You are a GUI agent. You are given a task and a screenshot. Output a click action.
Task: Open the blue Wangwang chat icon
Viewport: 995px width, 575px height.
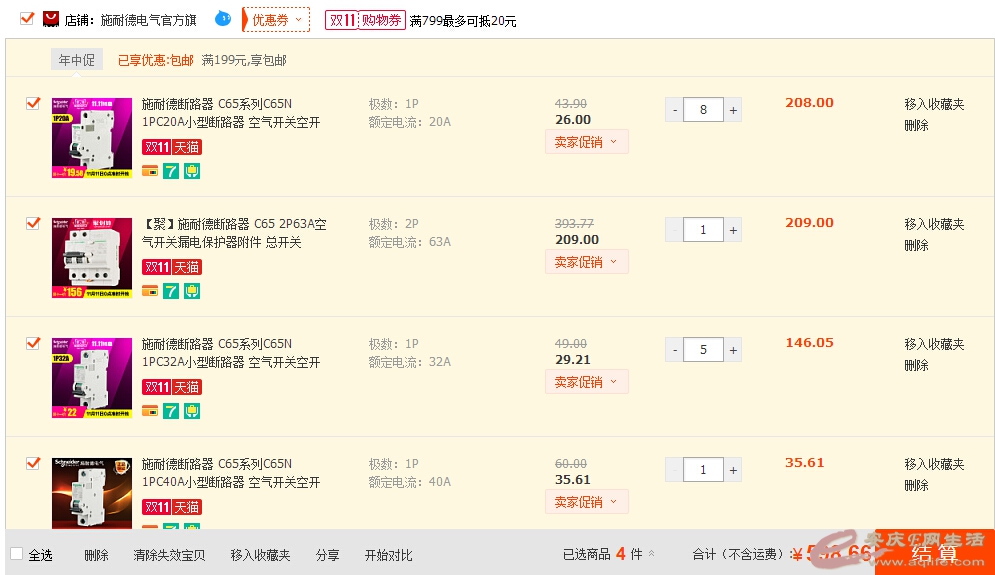pyautogui.click(x=223, y=19)
